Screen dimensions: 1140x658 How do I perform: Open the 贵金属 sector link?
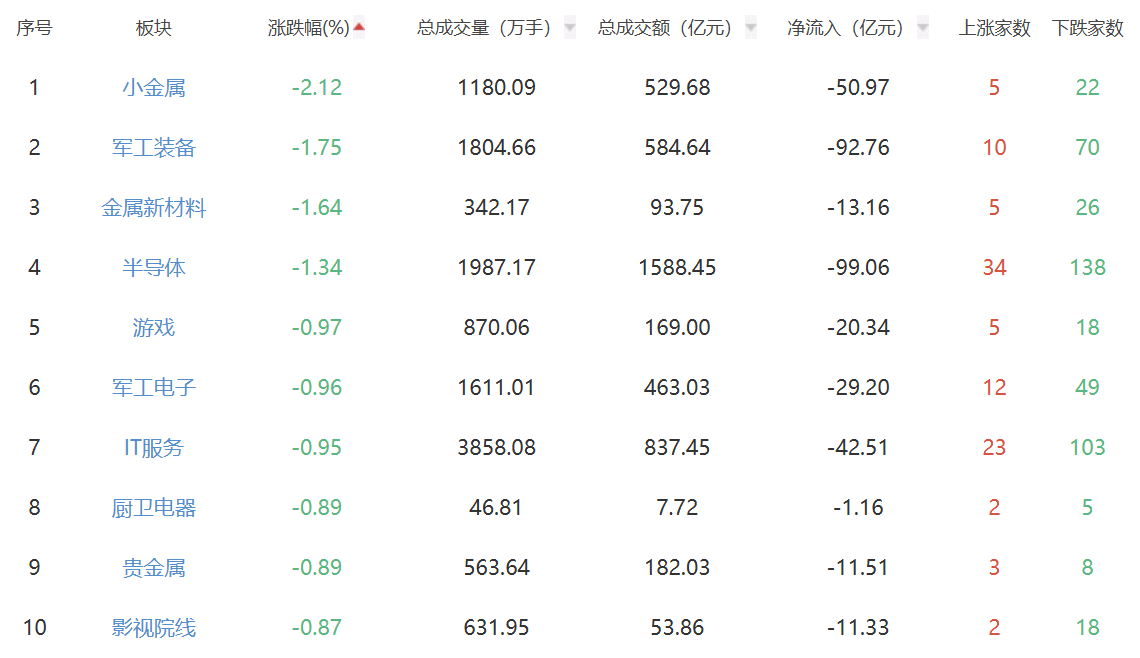click(x=154, y=568)
